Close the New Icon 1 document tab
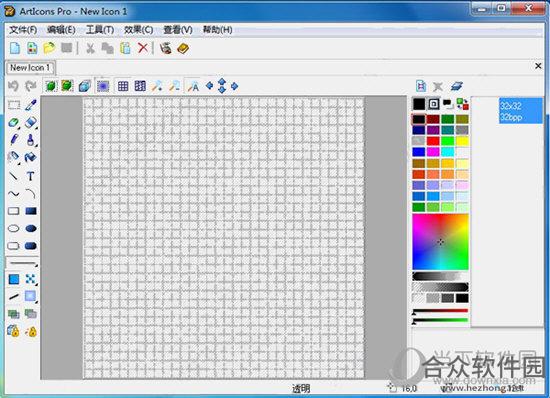The height and width of the screenshot is (398, 550). [538, 66]
